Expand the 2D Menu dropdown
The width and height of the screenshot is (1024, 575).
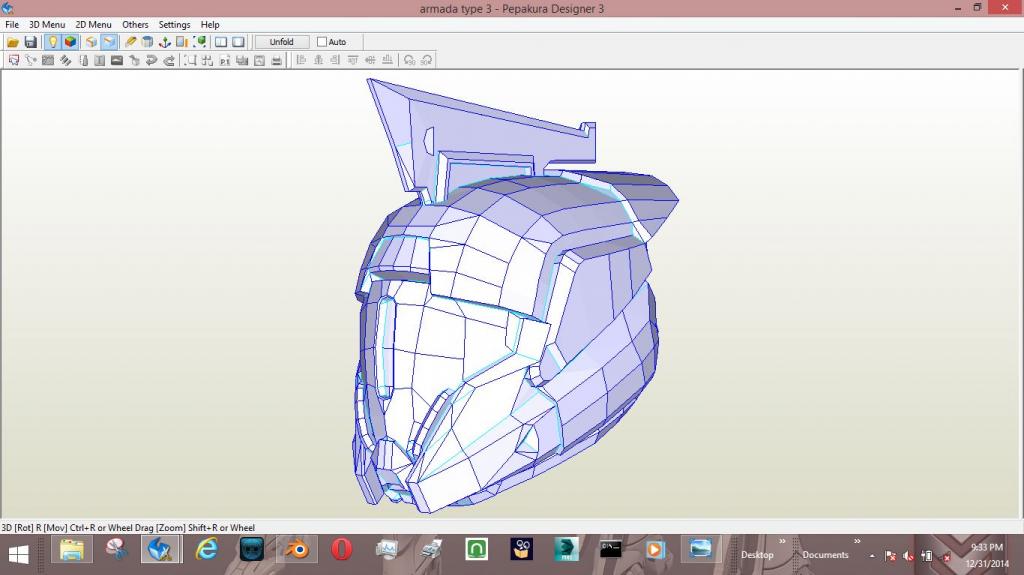point(93,24)
